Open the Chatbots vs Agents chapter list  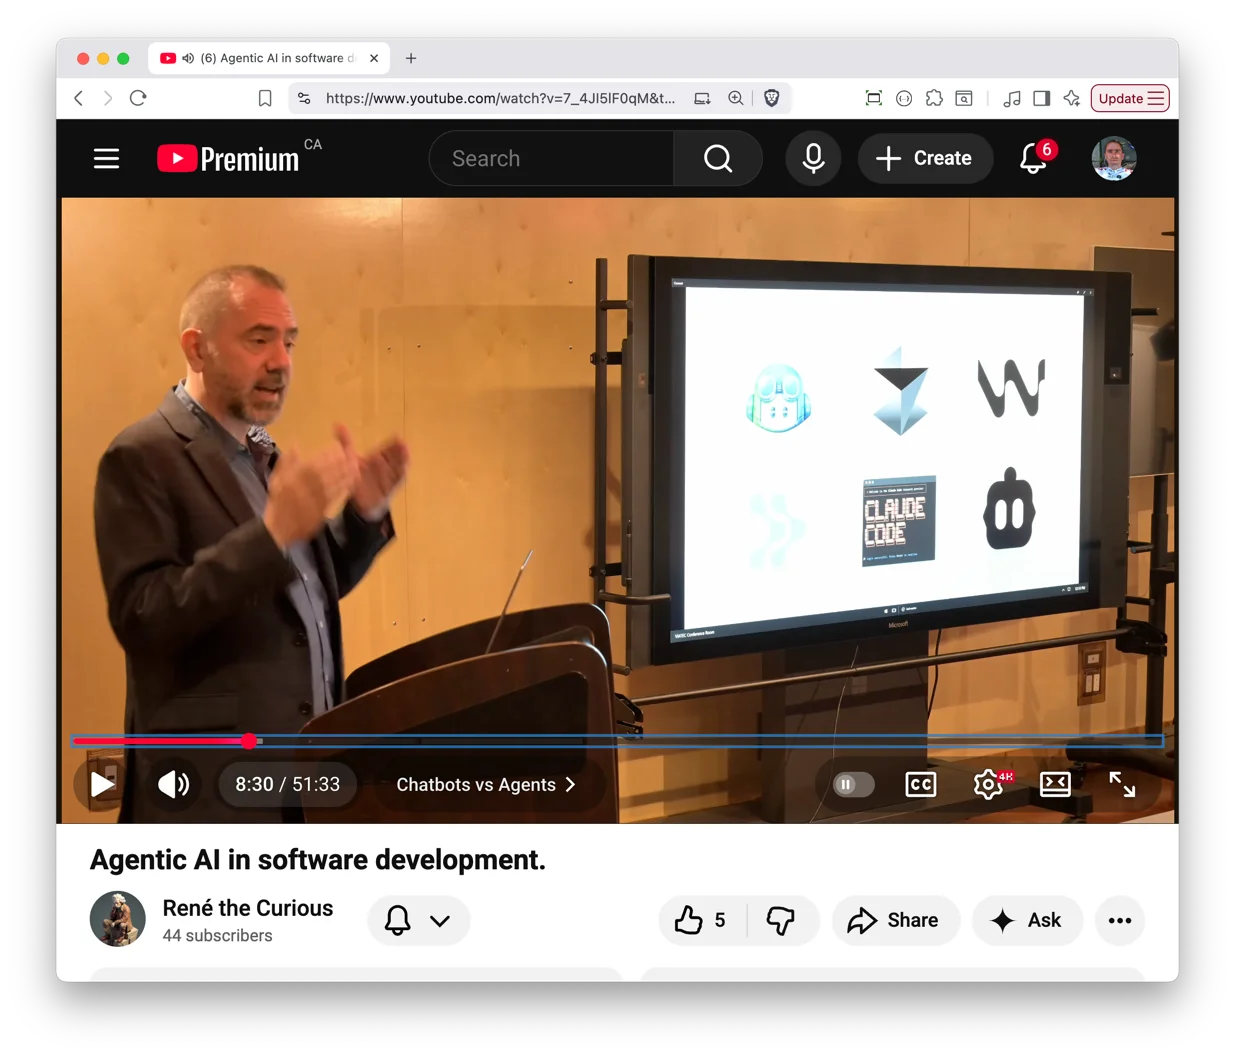point(487,784)
